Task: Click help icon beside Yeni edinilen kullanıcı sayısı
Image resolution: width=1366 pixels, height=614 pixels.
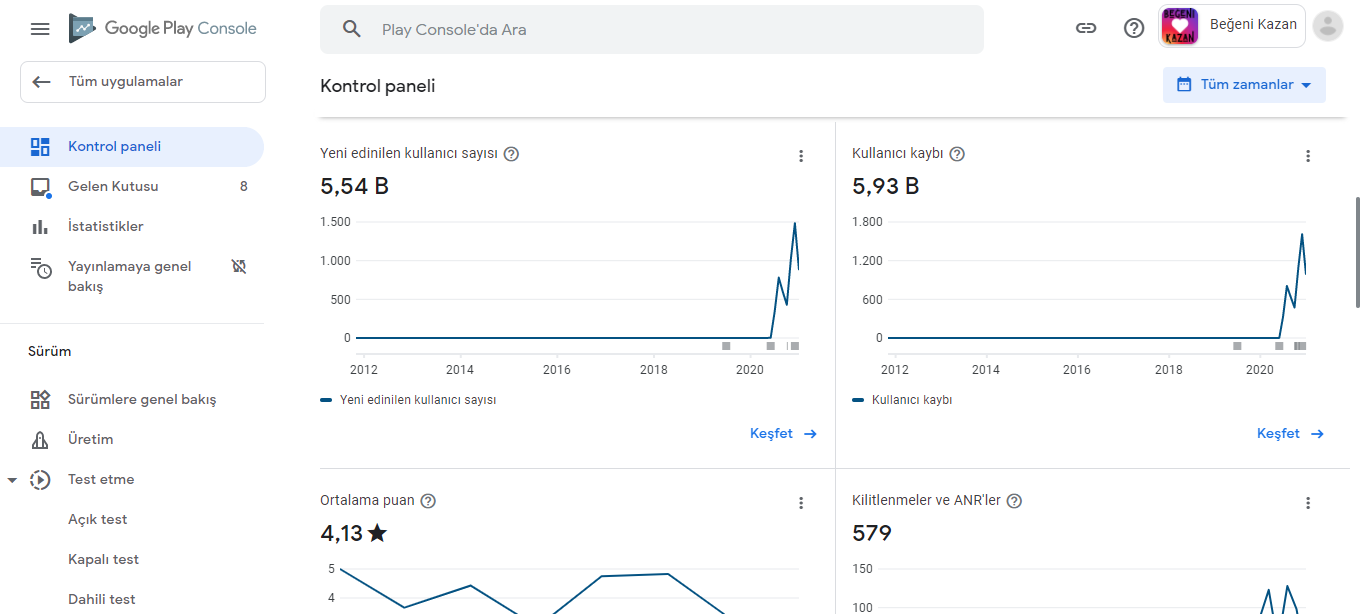Action: [511, 154]
